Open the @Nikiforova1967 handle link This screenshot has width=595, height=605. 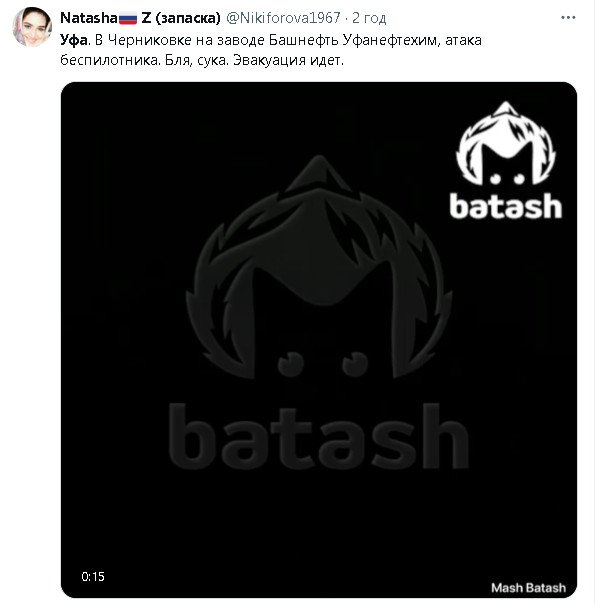(x=283, y=18)
